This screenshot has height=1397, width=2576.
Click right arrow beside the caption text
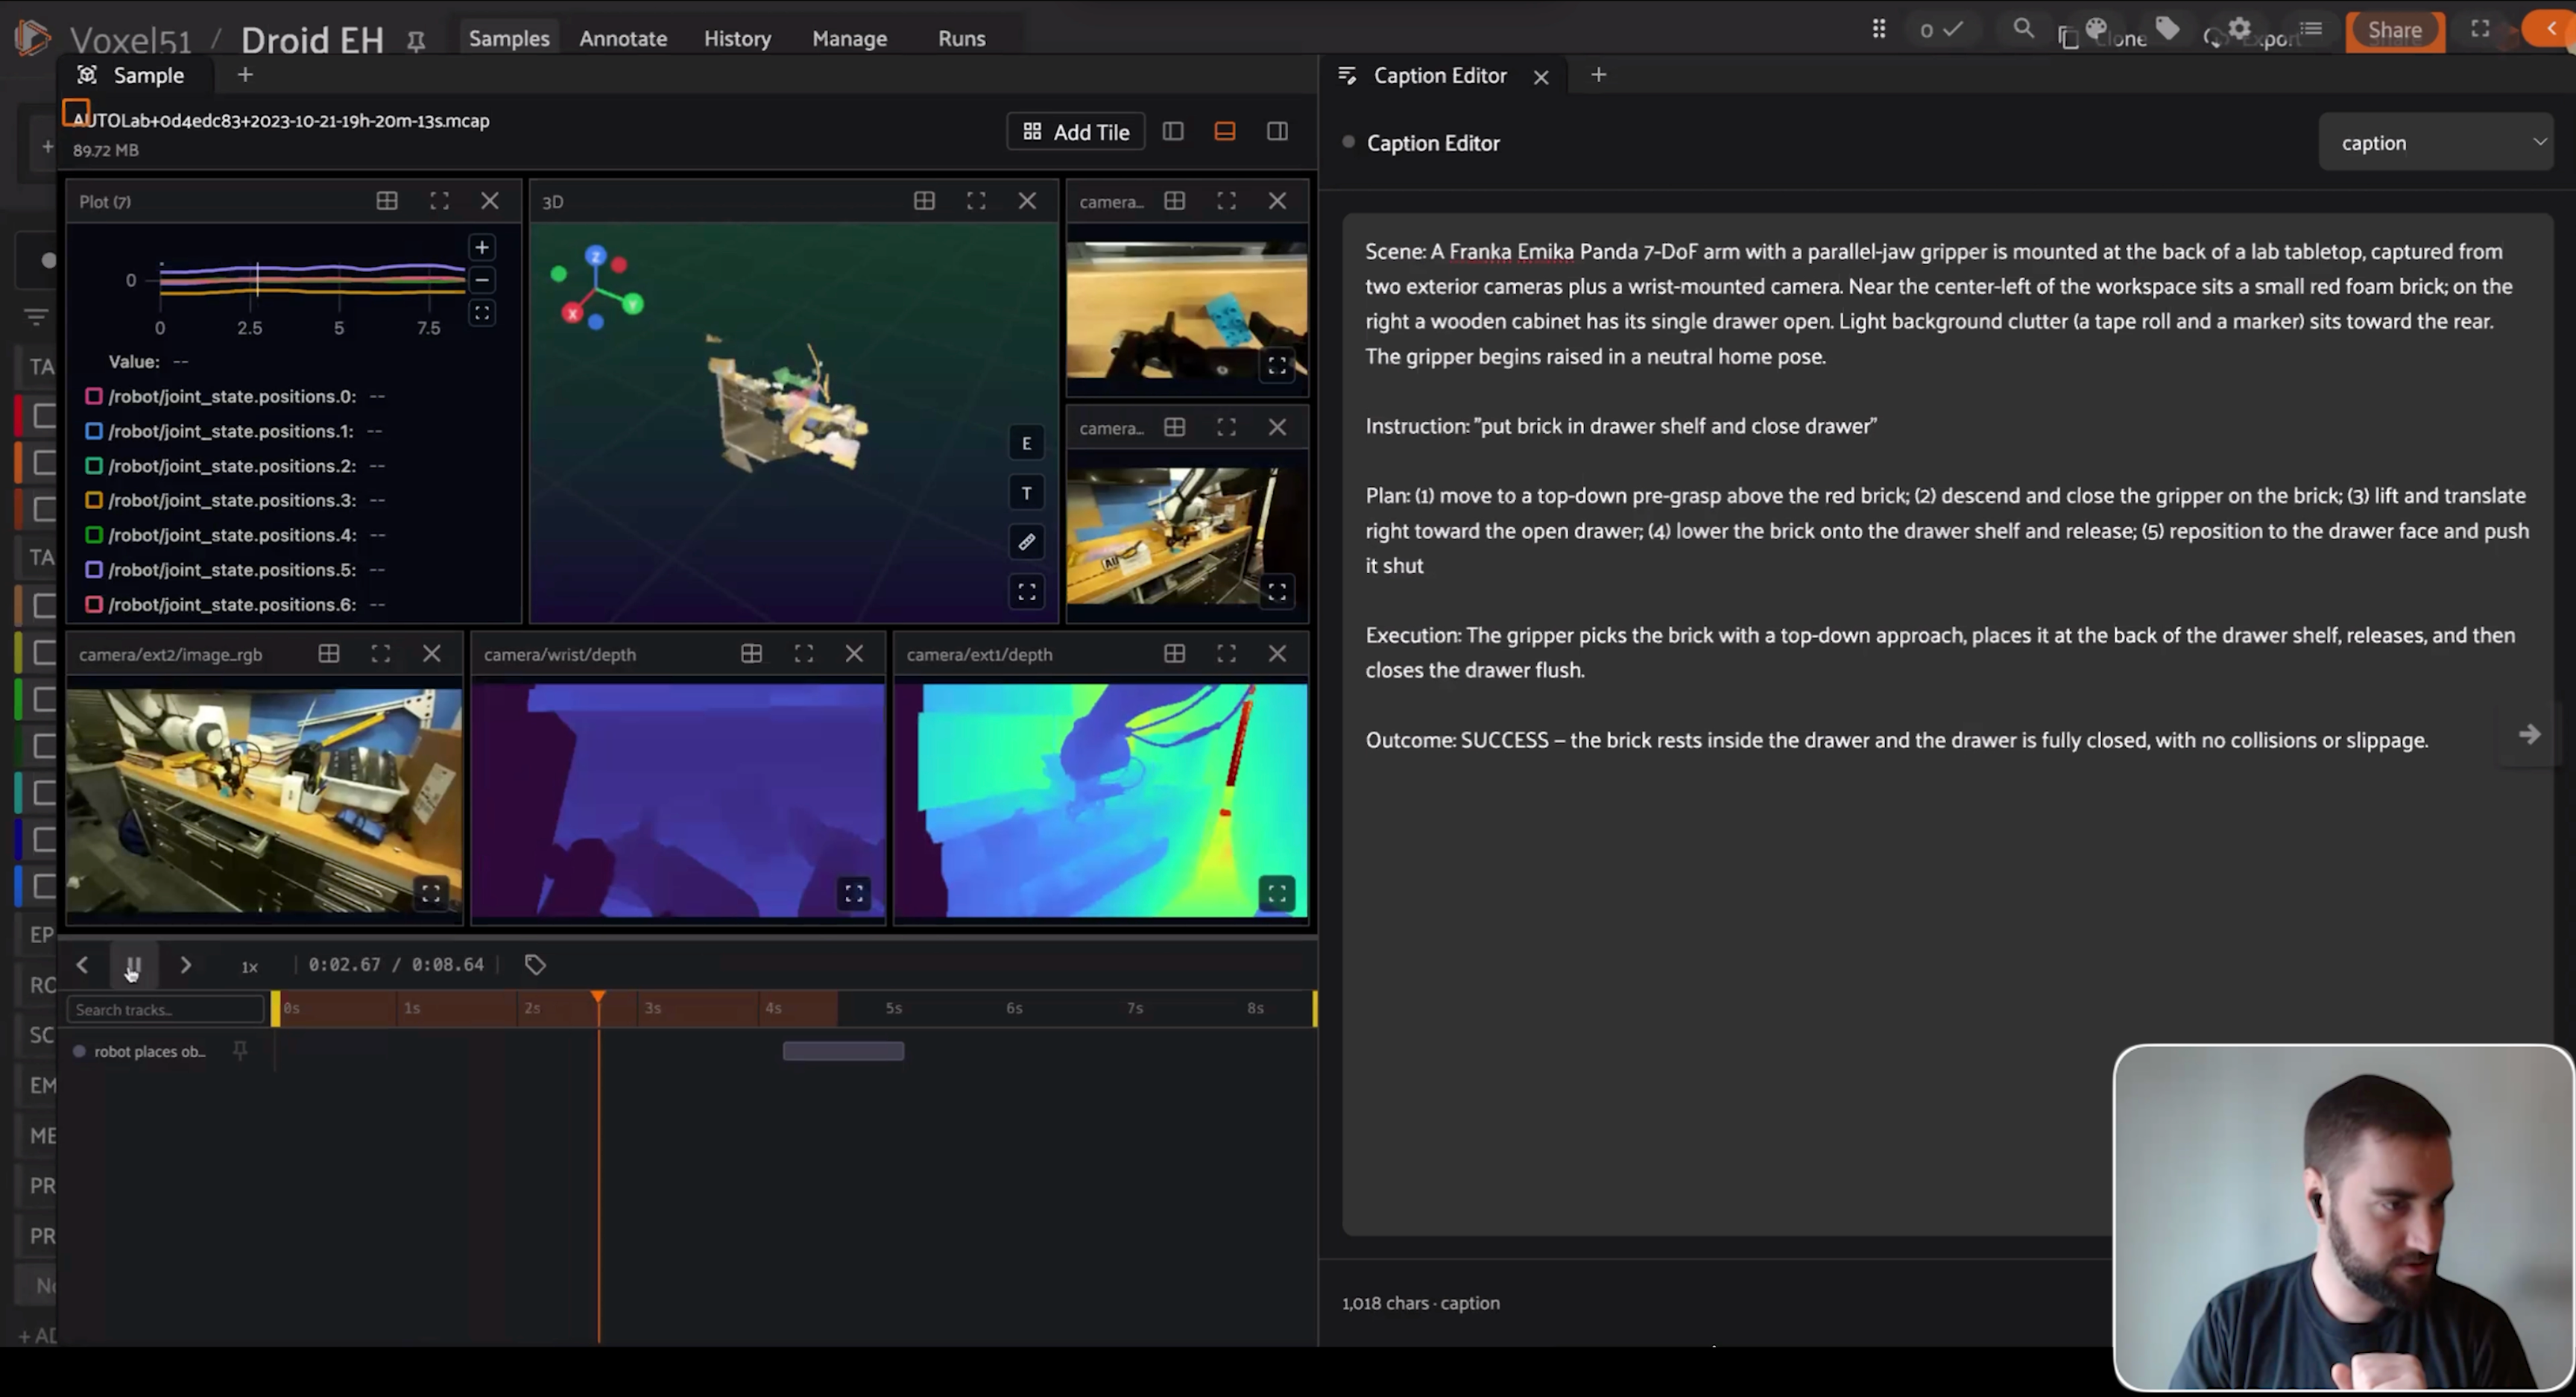(x=2529, y=735)
